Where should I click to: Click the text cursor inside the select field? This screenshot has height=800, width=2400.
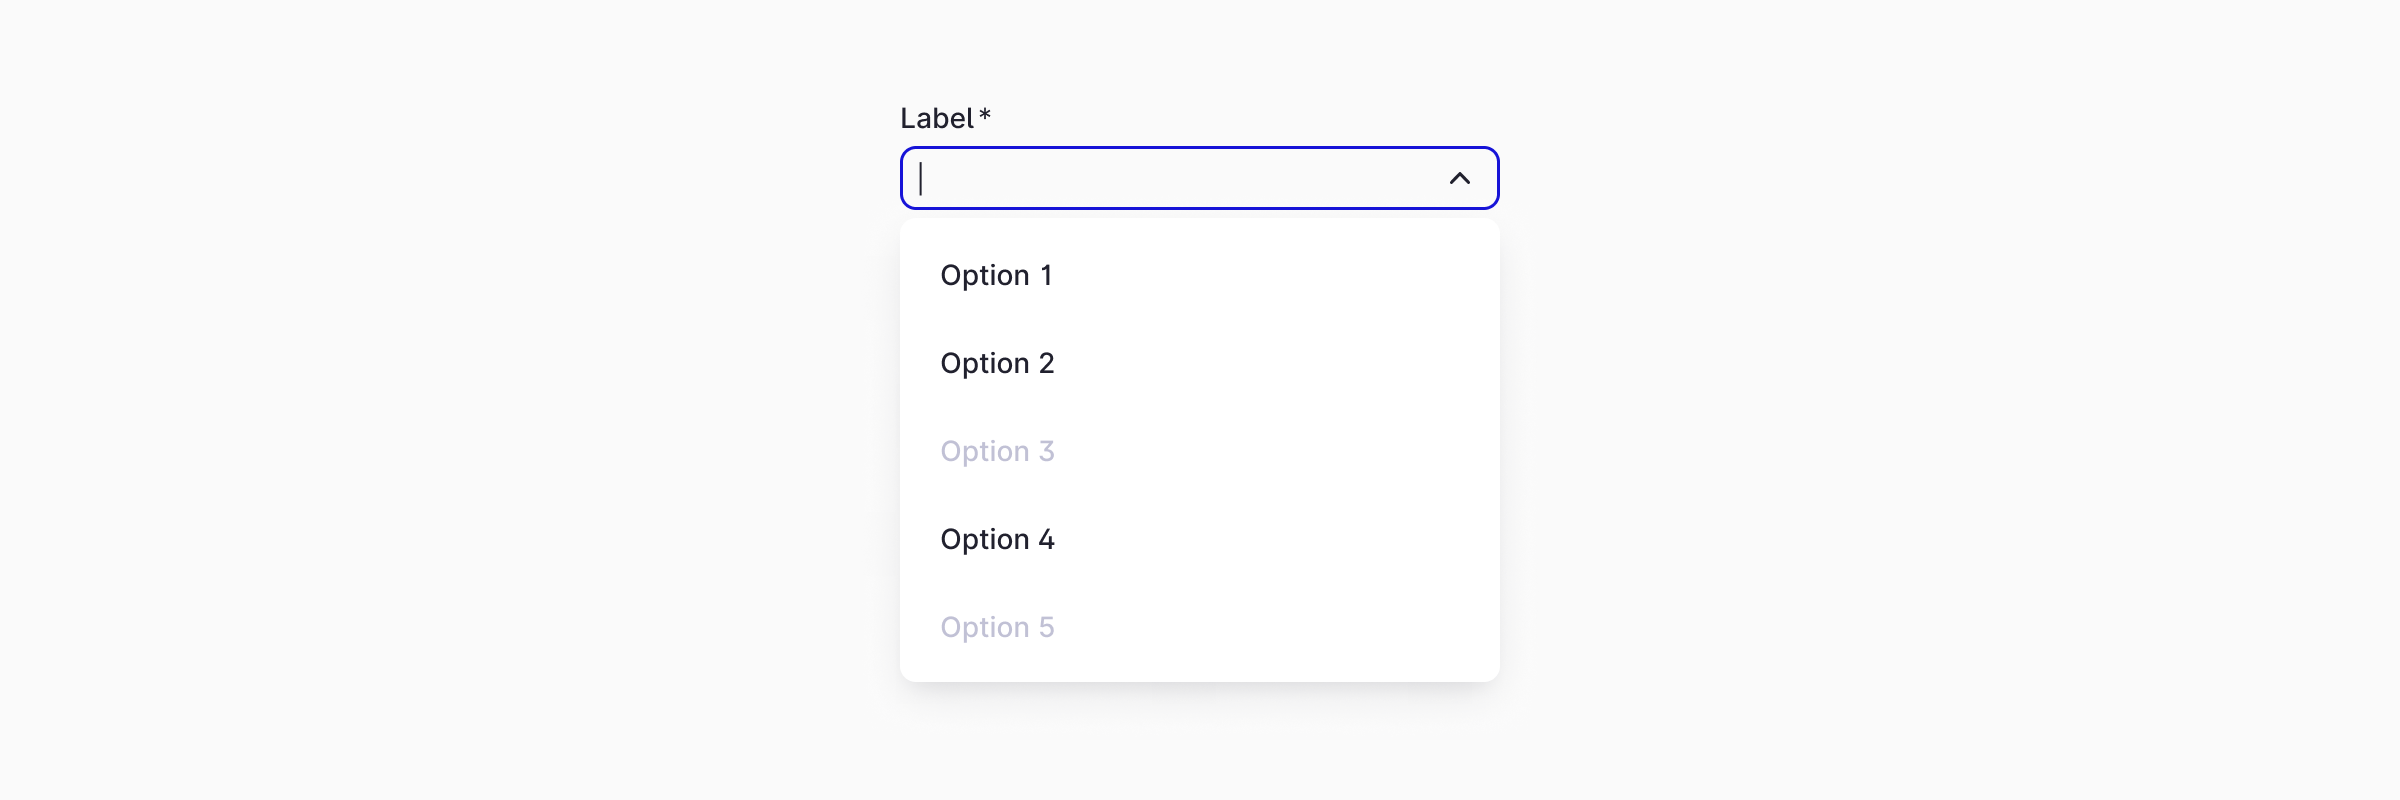coord(921,178)
